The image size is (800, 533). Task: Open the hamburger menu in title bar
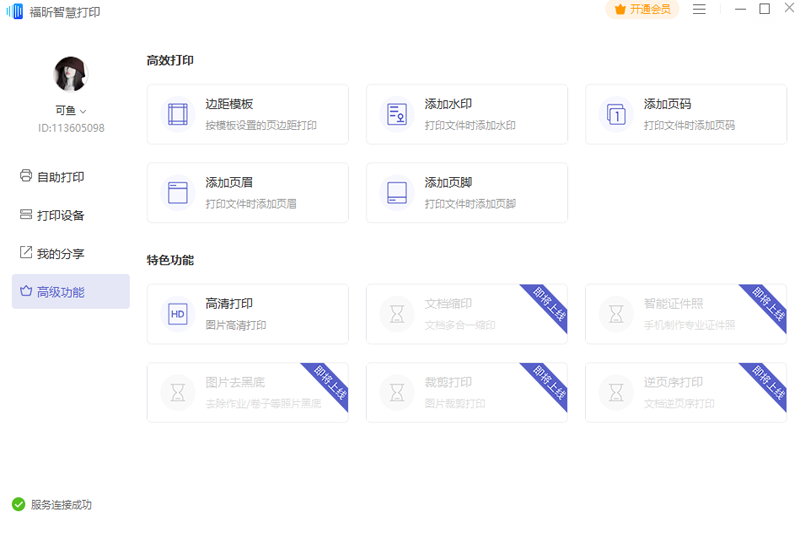pyautogui.click(x=699, y=9)
